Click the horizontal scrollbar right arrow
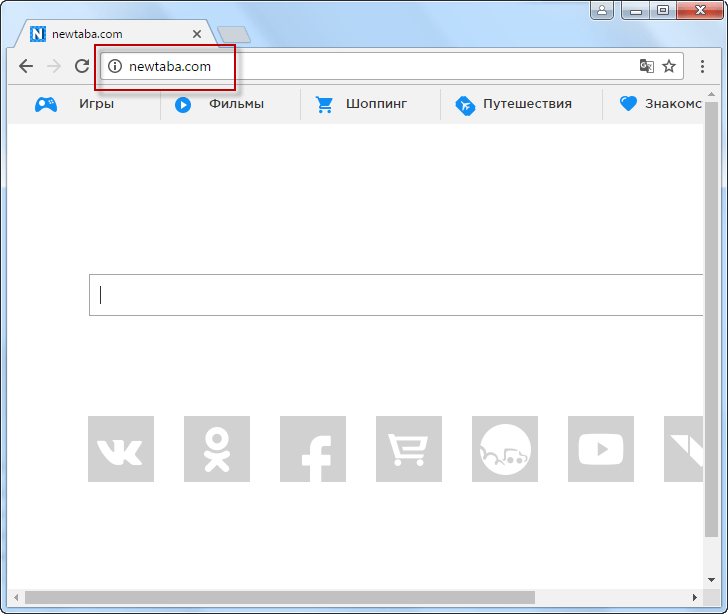 695,597
